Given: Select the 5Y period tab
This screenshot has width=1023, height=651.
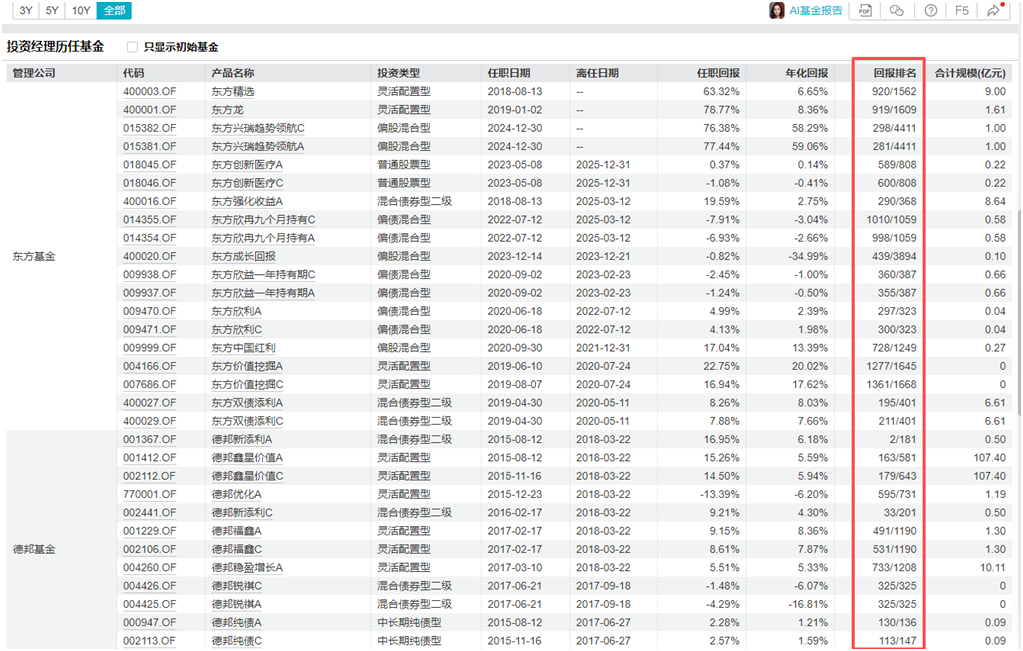Looking at the screenshot, I should tap(52, 10).
